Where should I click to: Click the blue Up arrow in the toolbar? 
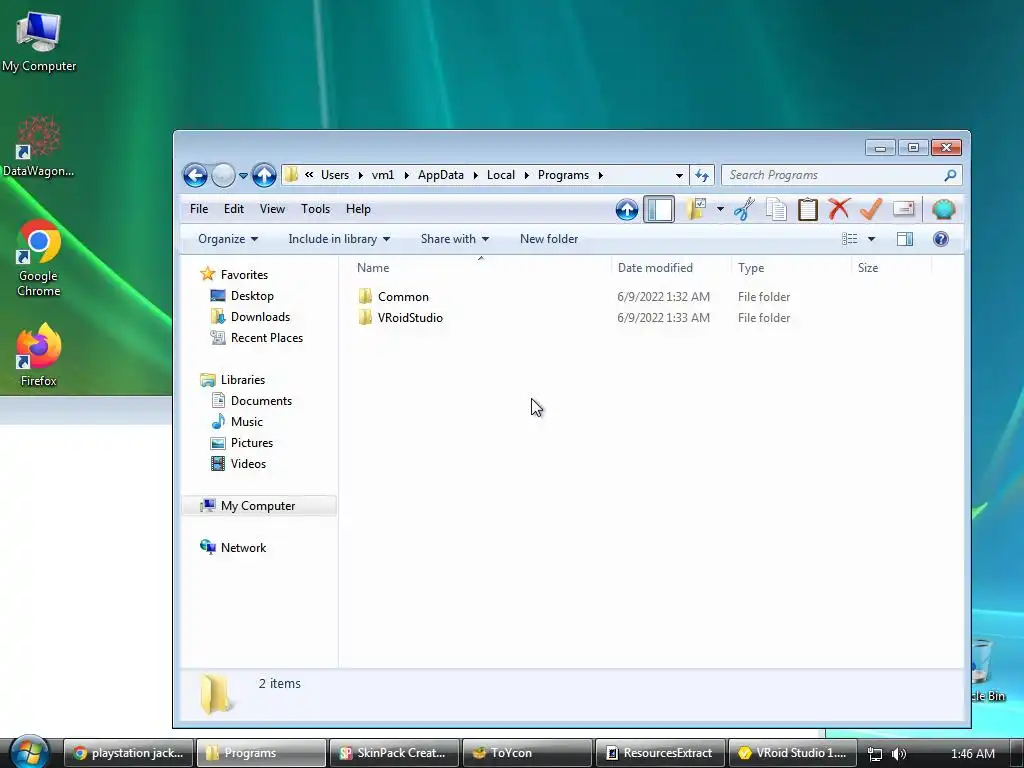627,210
